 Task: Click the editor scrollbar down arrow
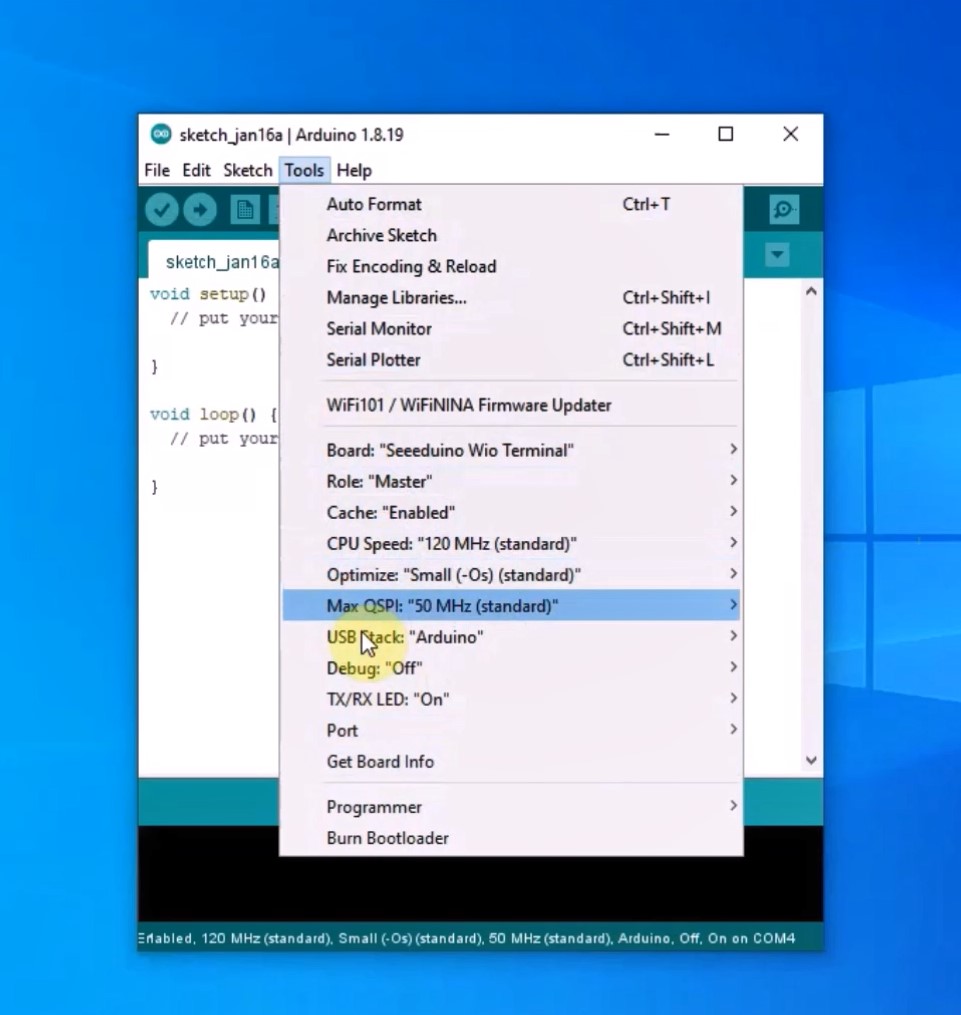coord(811,761)
